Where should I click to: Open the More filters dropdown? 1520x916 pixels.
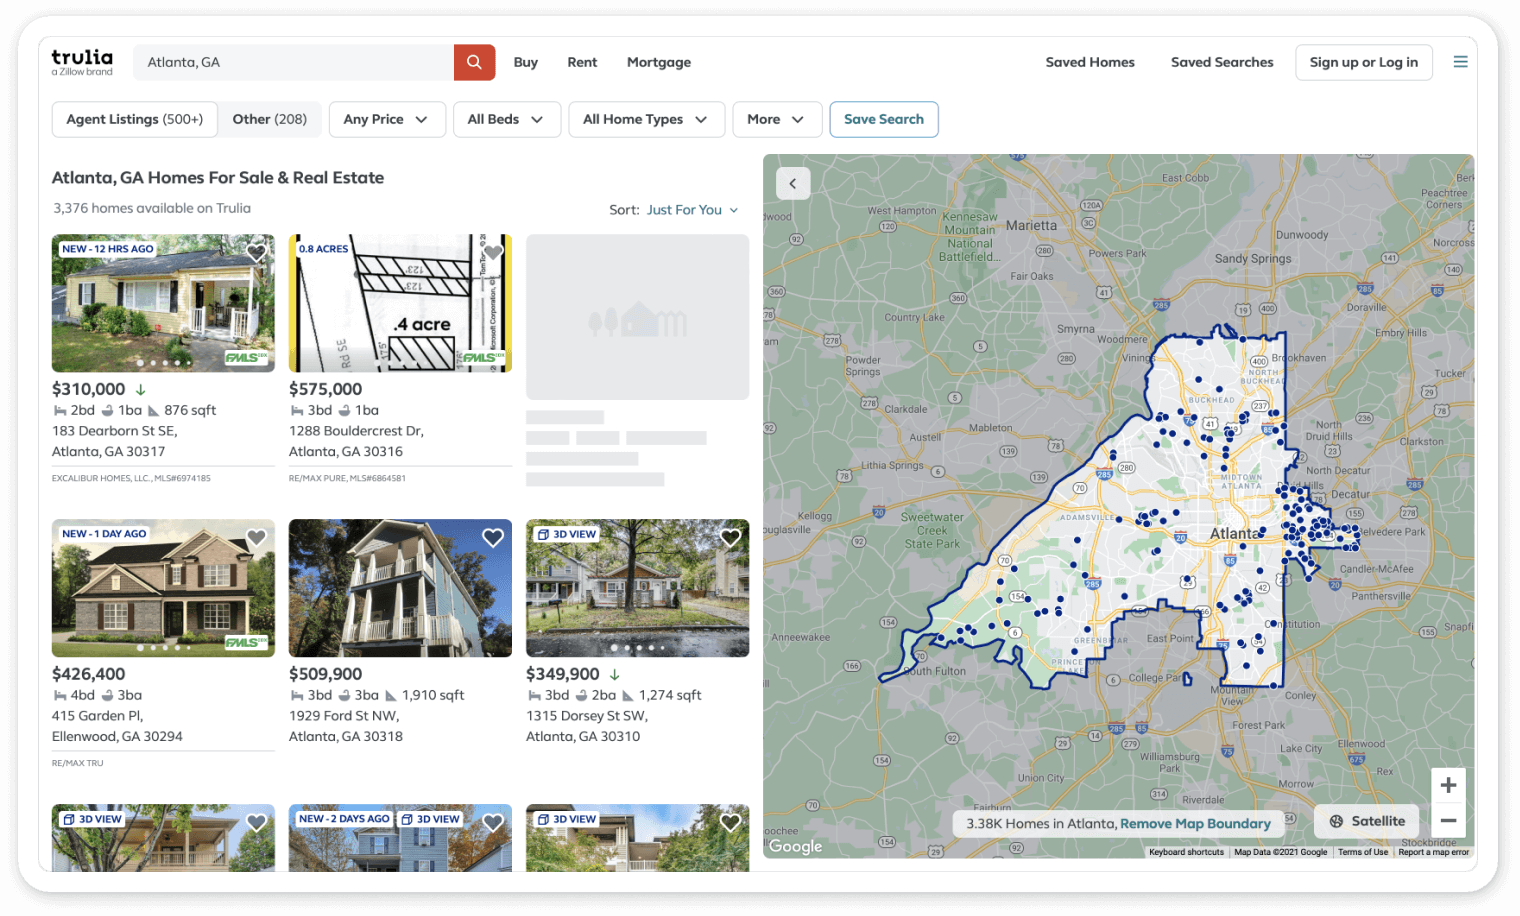click(777, 119)
